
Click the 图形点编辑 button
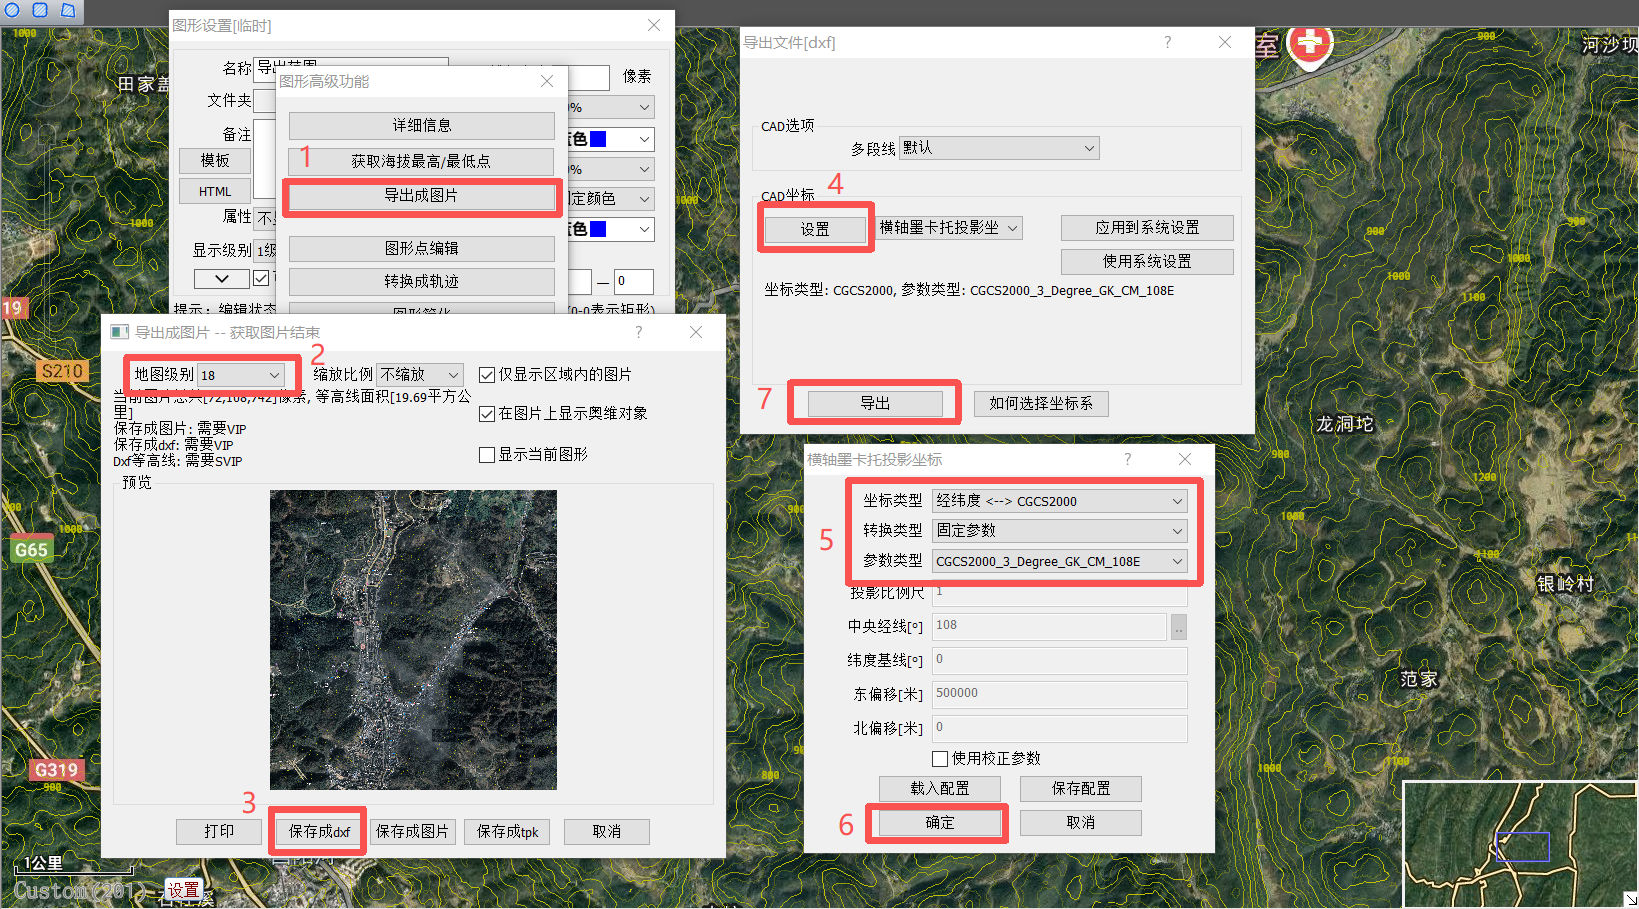pyautogui.click(x=422, y=249)
